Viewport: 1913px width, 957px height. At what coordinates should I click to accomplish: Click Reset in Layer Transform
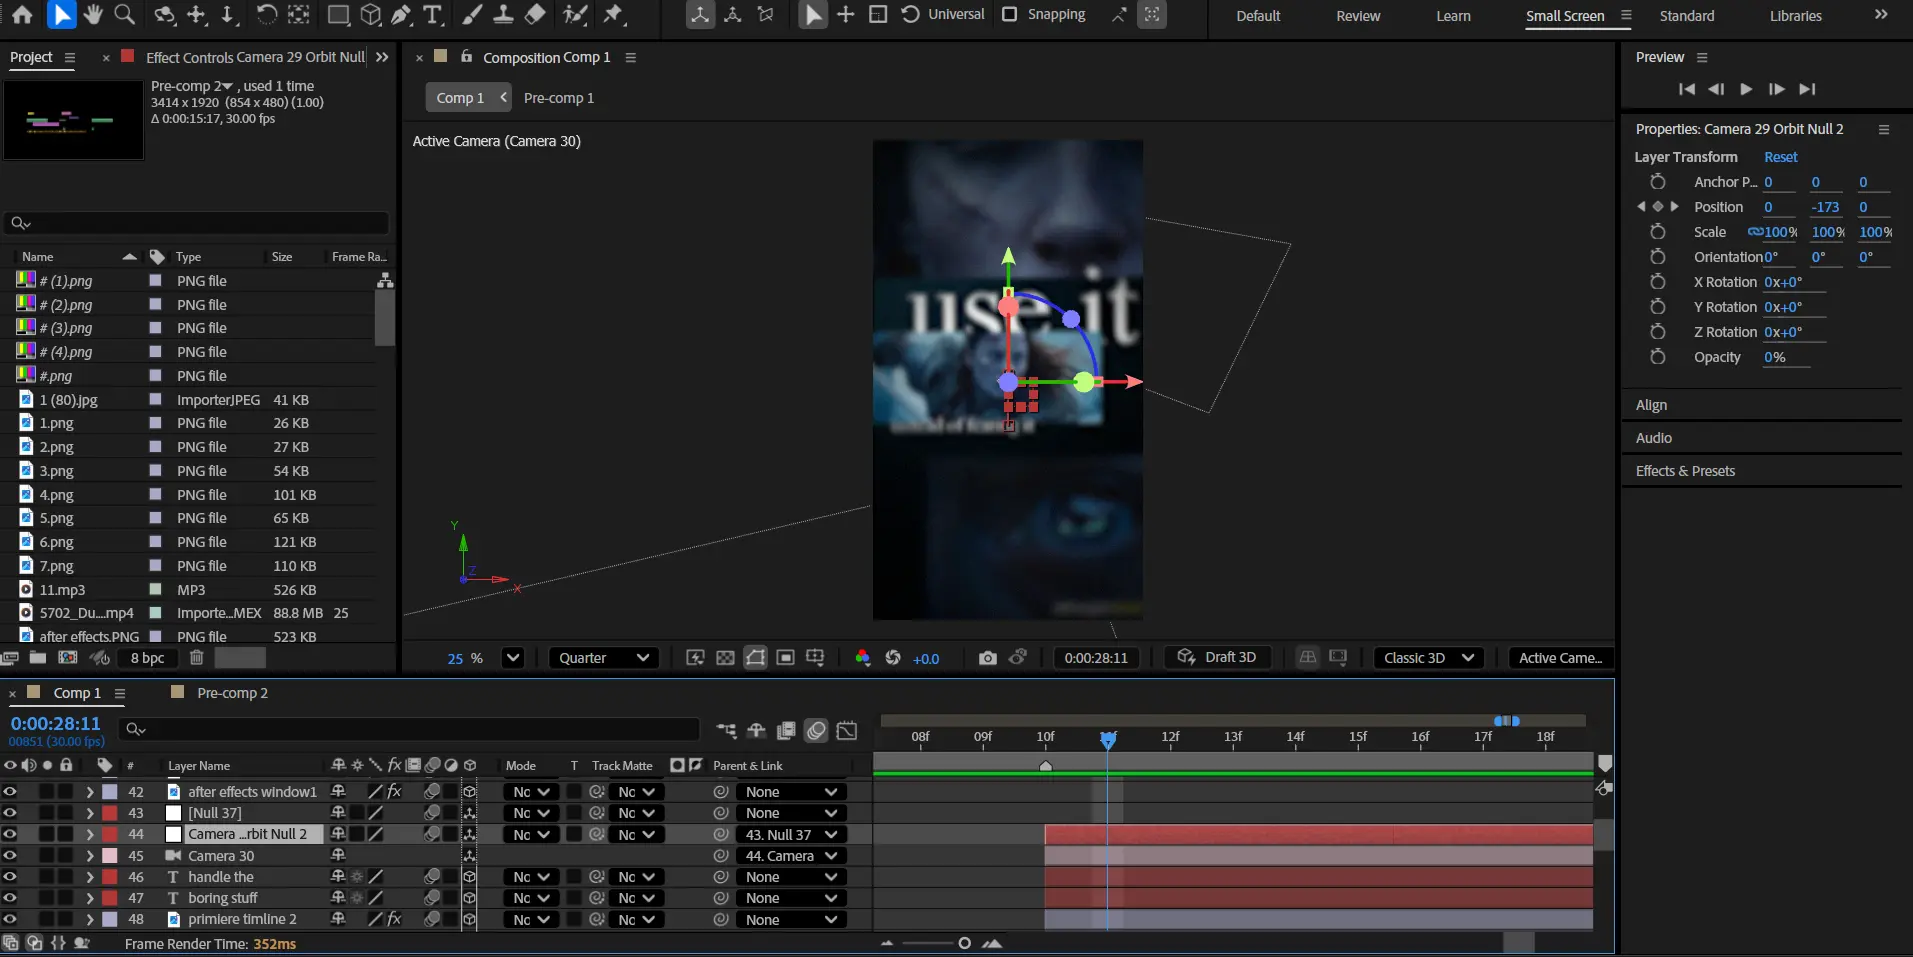(1779, 157)
